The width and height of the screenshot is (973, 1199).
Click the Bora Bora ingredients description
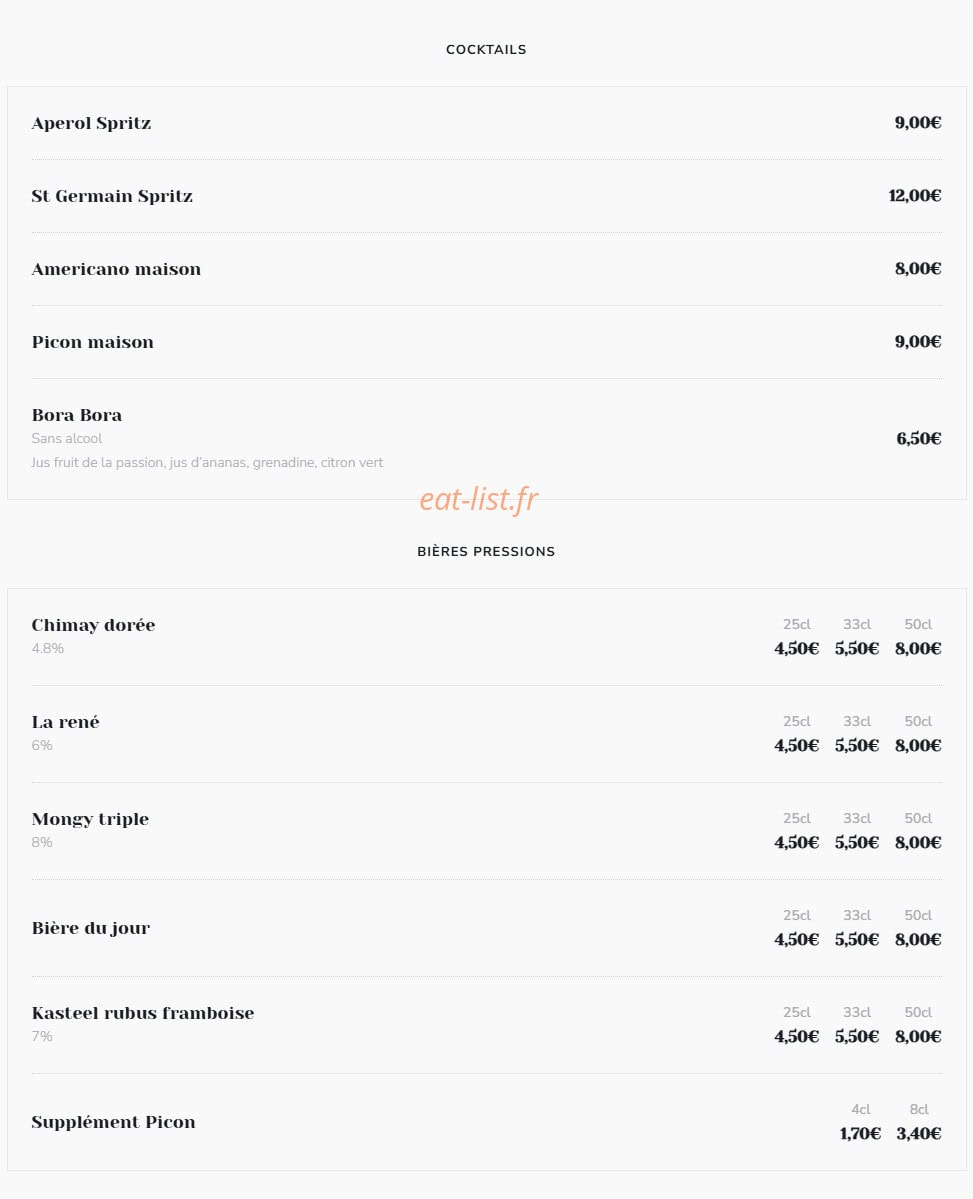pyautogui.click(x=207, y=463)
